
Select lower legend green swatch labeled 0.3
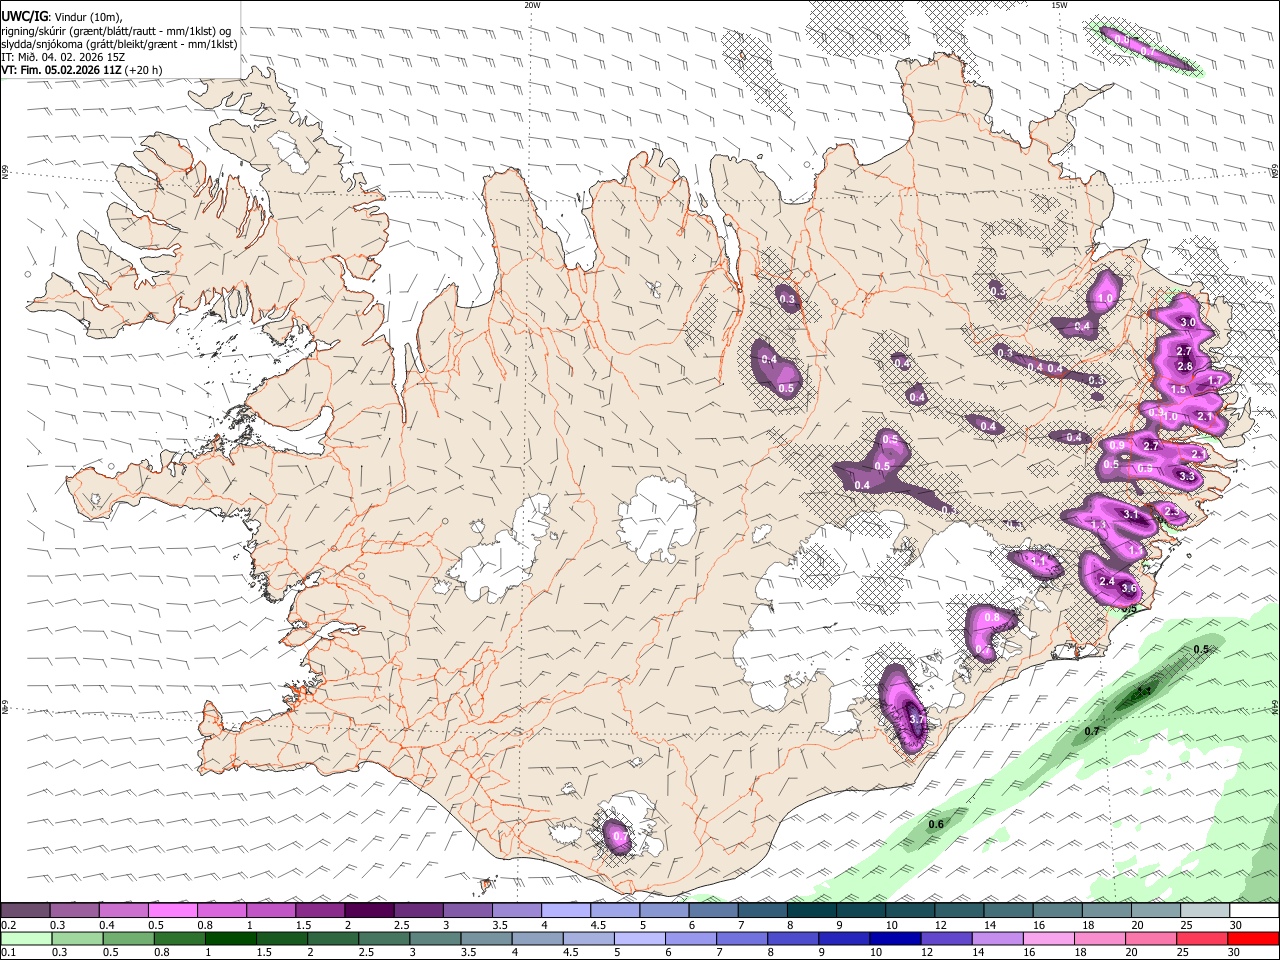(77, 938)
